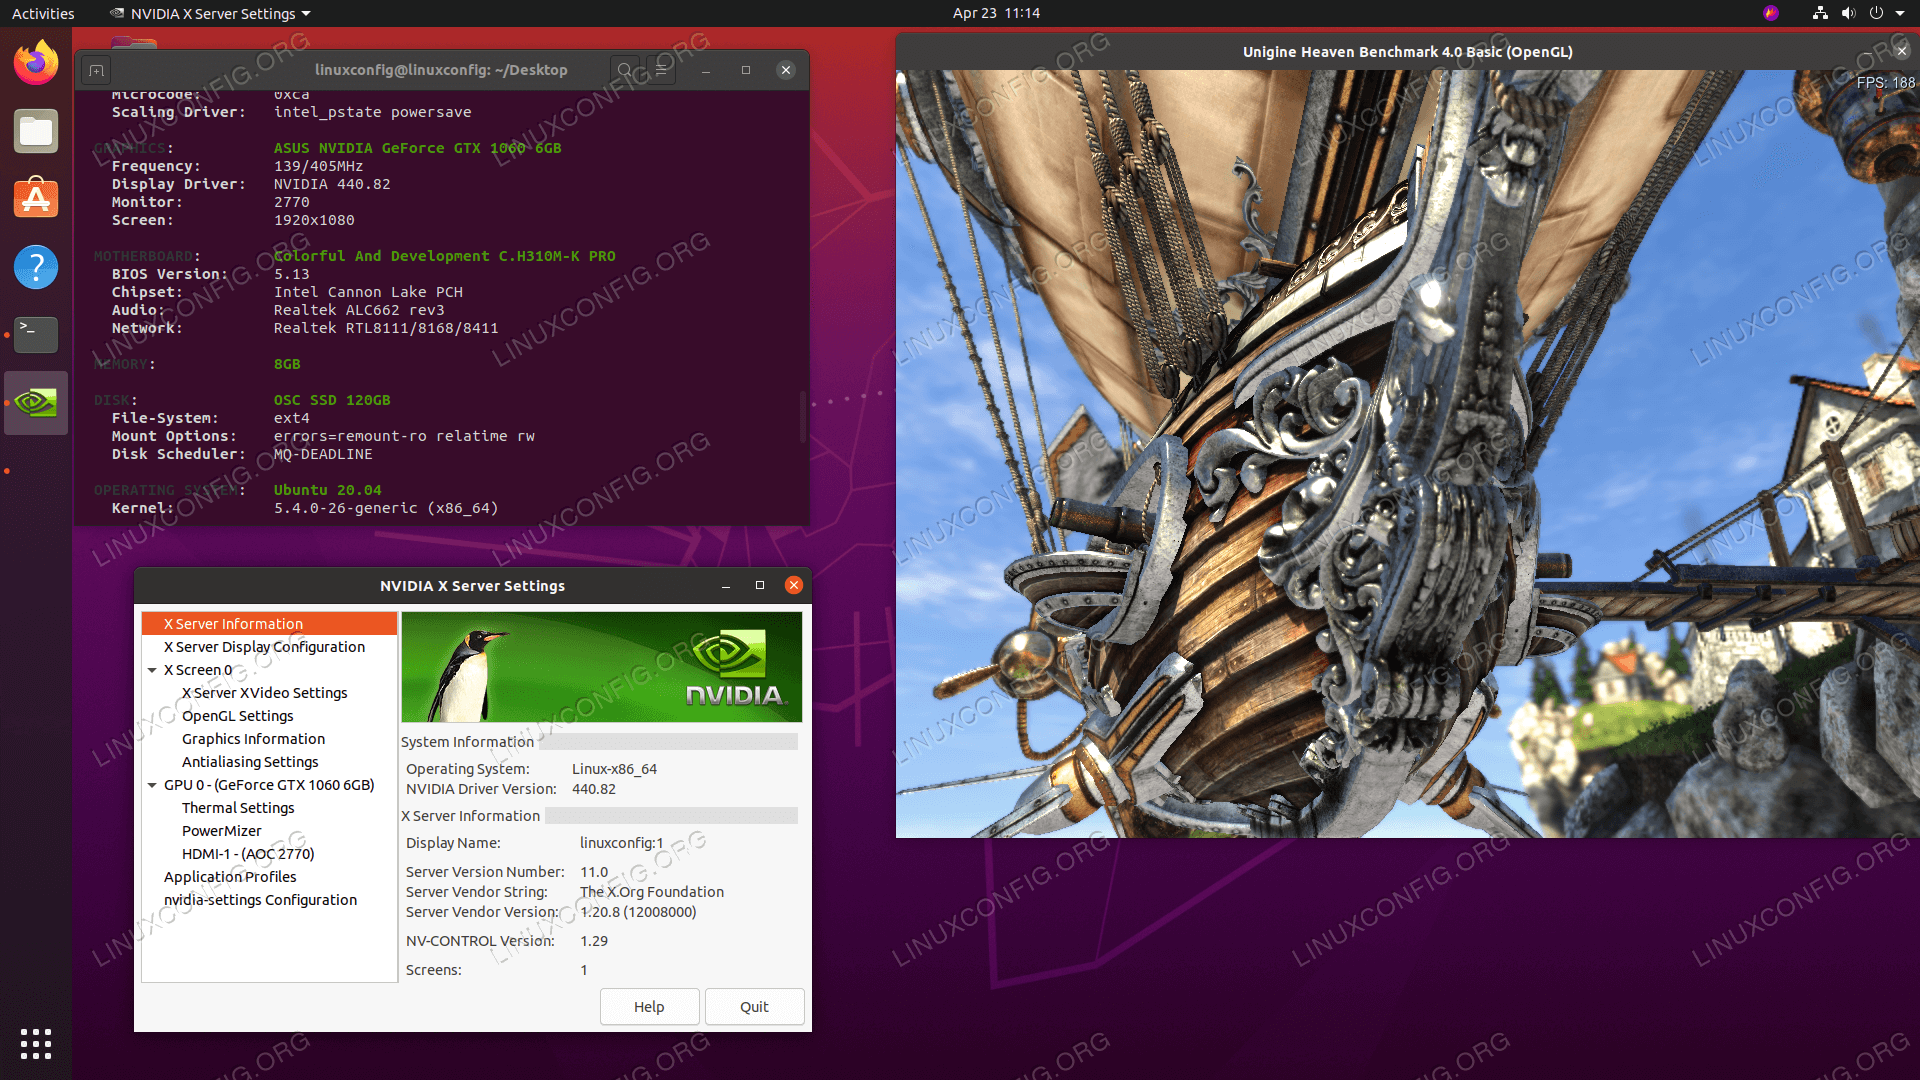1920x1080 pixels.
Task: Maximize the terminal window
Action: pyautogui.click(x=746, y=70)
